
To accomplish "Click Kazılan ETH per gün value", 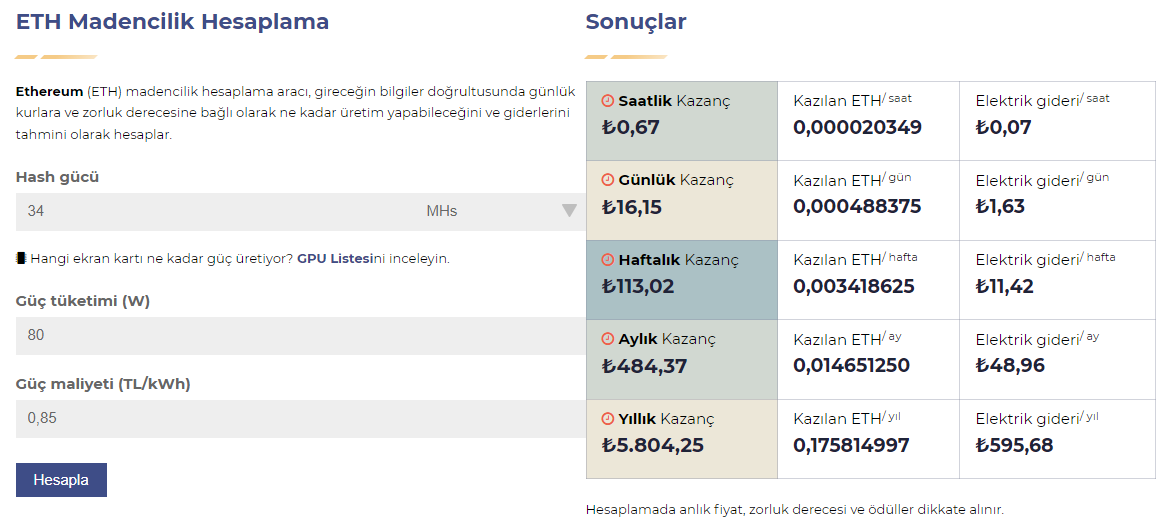I will coord(857,207).
